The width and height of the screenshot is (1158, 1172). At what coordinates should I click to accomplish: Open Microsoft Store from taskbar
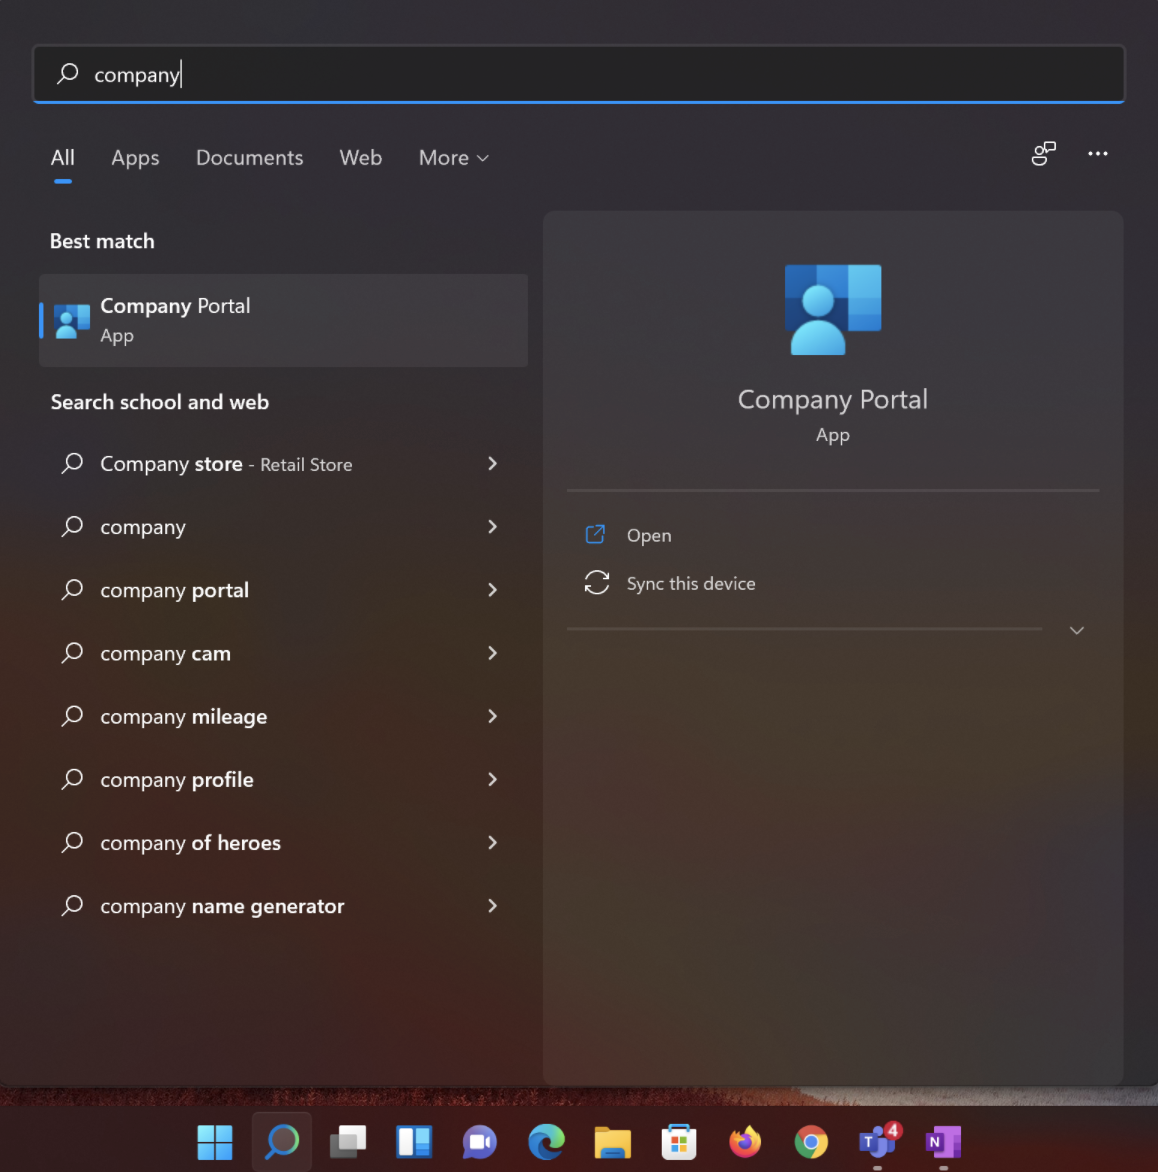click(678, 1141)
